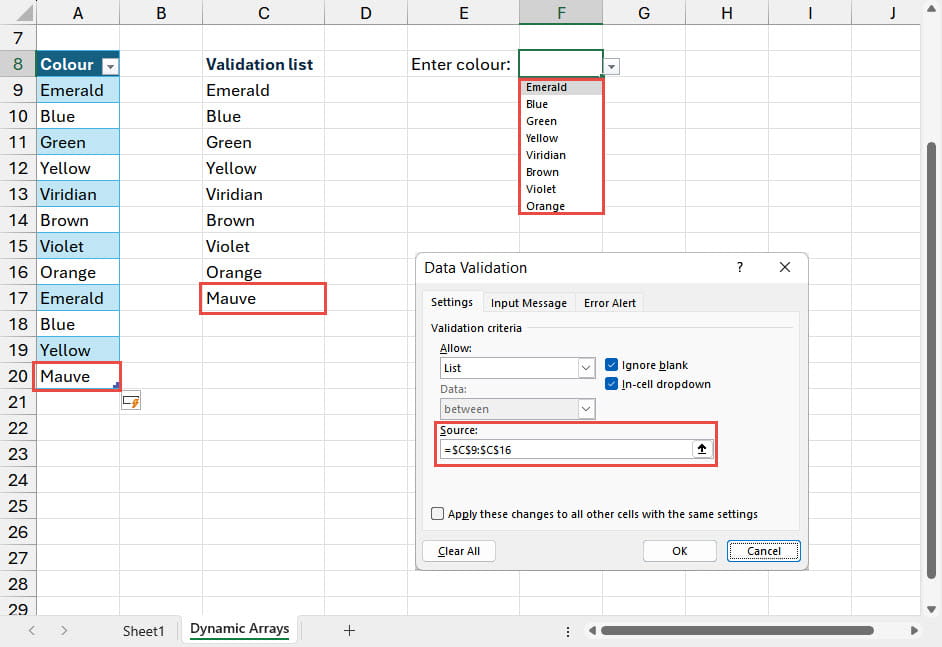The image size is (942, 647).
Task: Select Viridian from the dropdown list
Action: pos(546,155)
